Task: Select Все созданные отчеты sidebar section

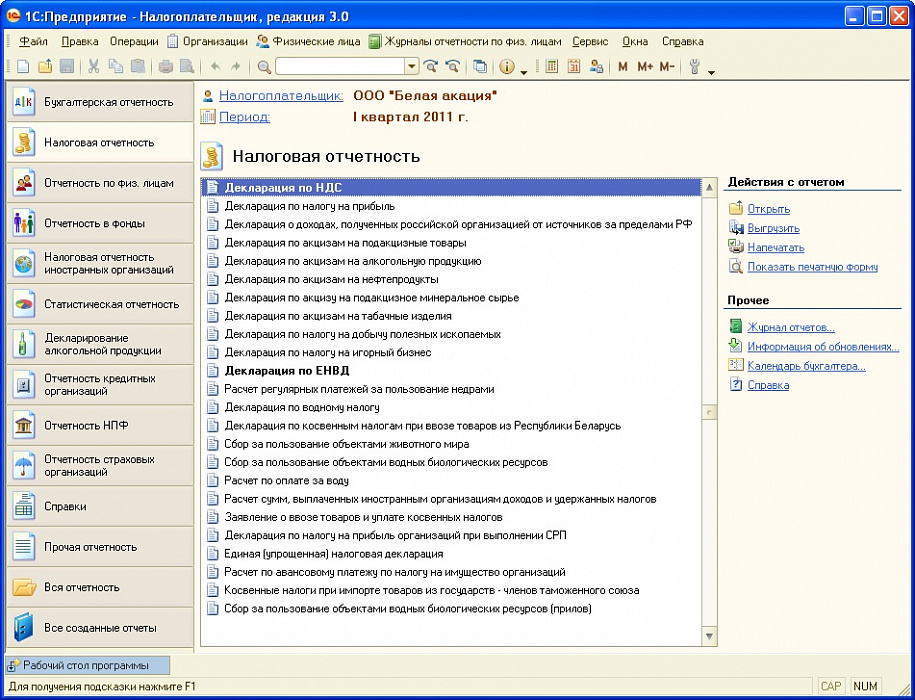Action: (100, 628)
